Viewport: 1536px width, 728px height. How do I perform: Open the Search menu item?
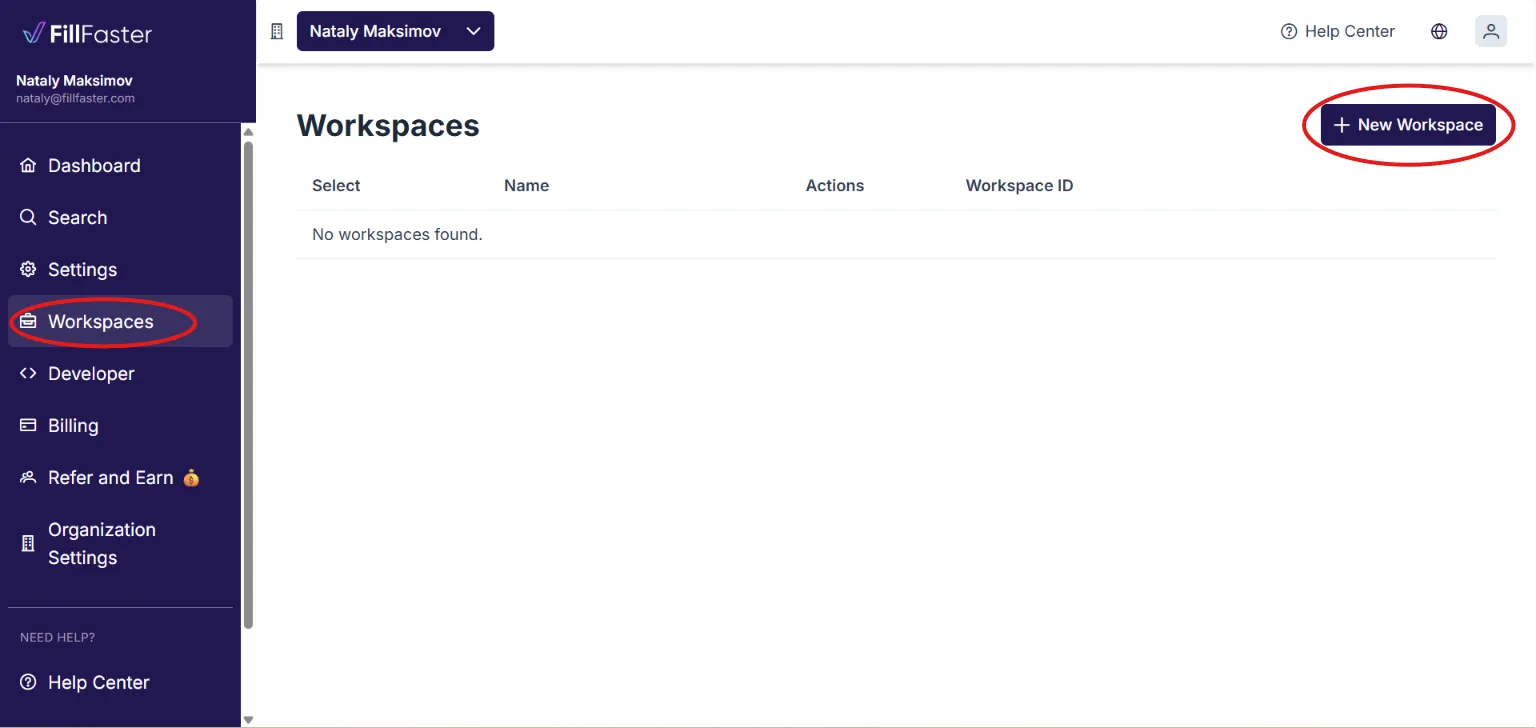point(120,218)
